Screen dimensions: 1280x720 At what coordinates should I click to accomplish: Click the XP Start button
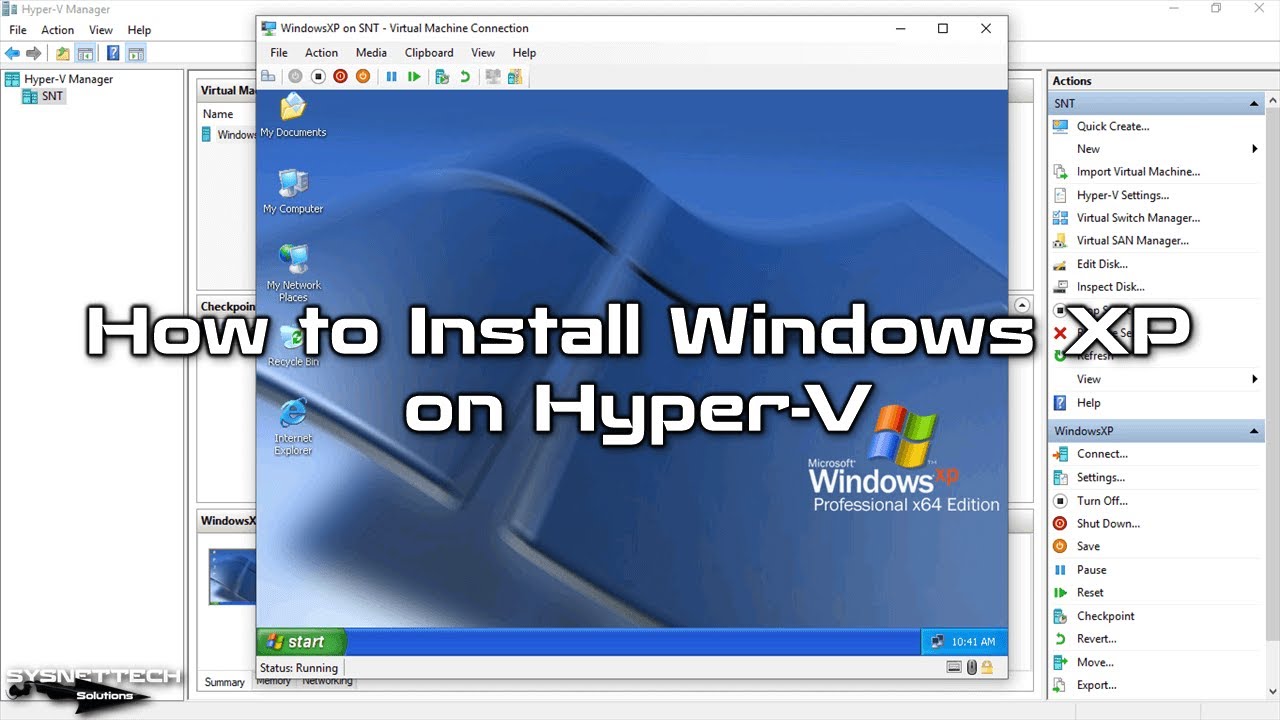(301, 642)
